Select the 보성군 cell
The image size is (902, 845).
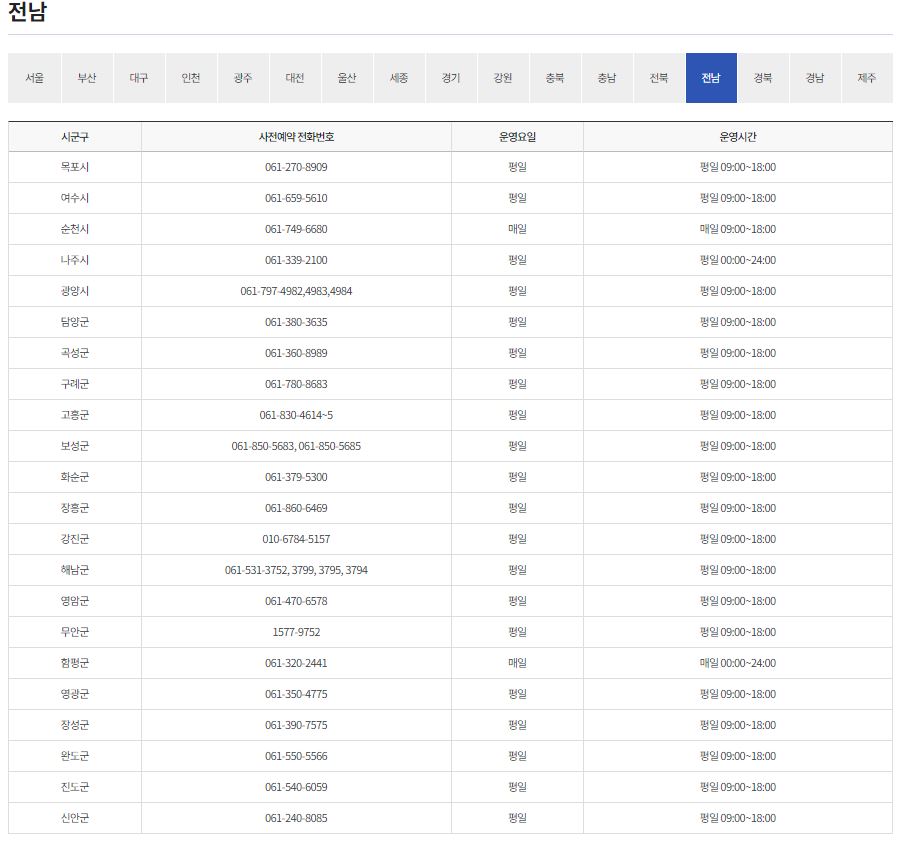75,447
